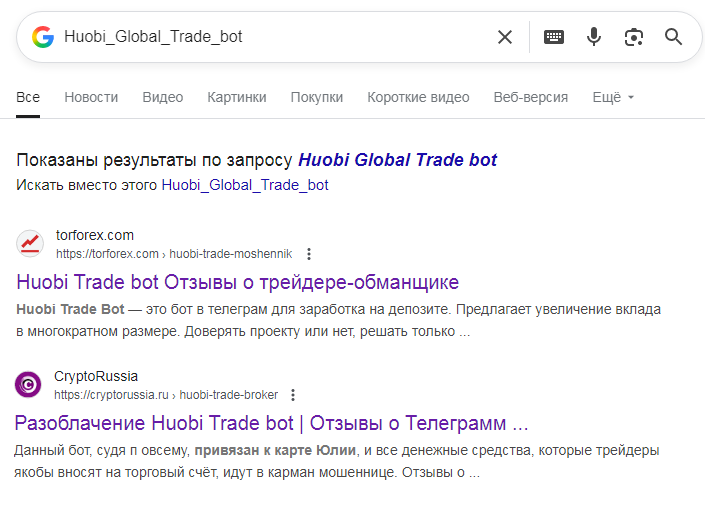Viewport: 705px width, 508px height.
Task: Open Huobi Trade bot Отзывы result link
Action: [237, 281]
